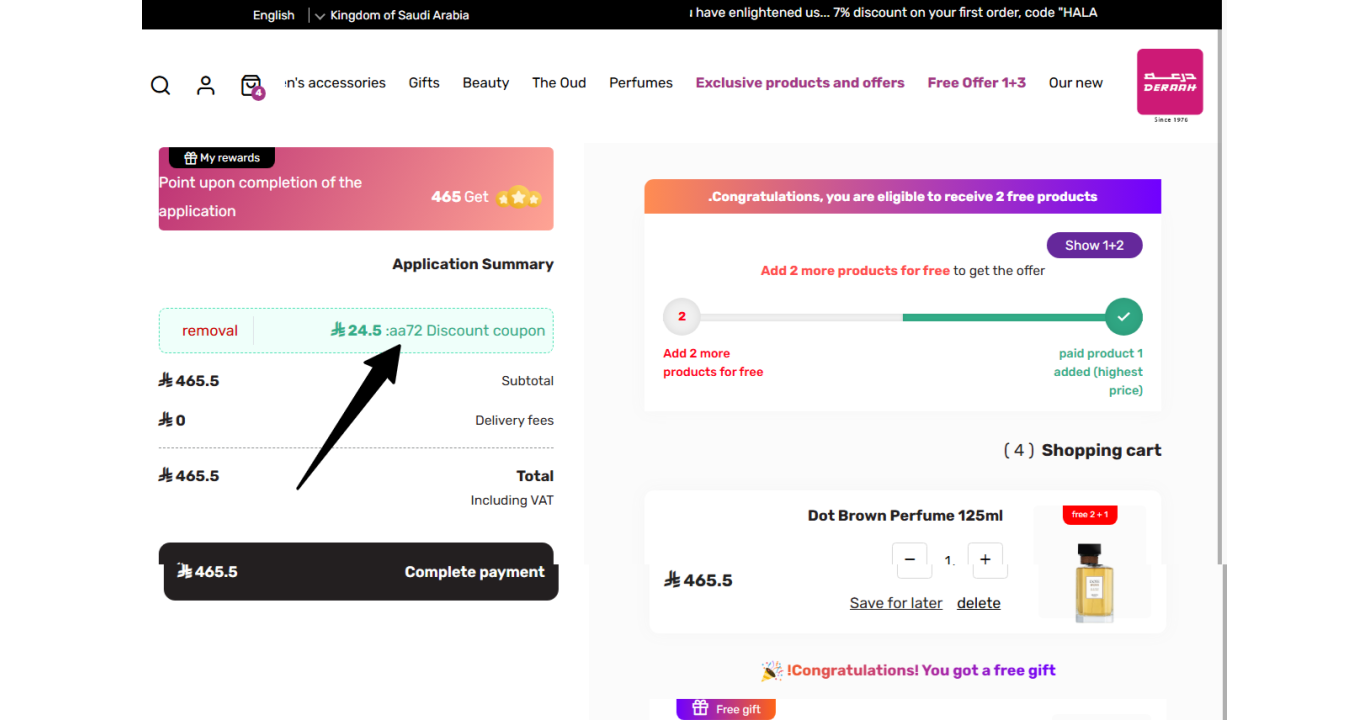Click the Save for later link
1368x720 pixels.
click(896, 603)
